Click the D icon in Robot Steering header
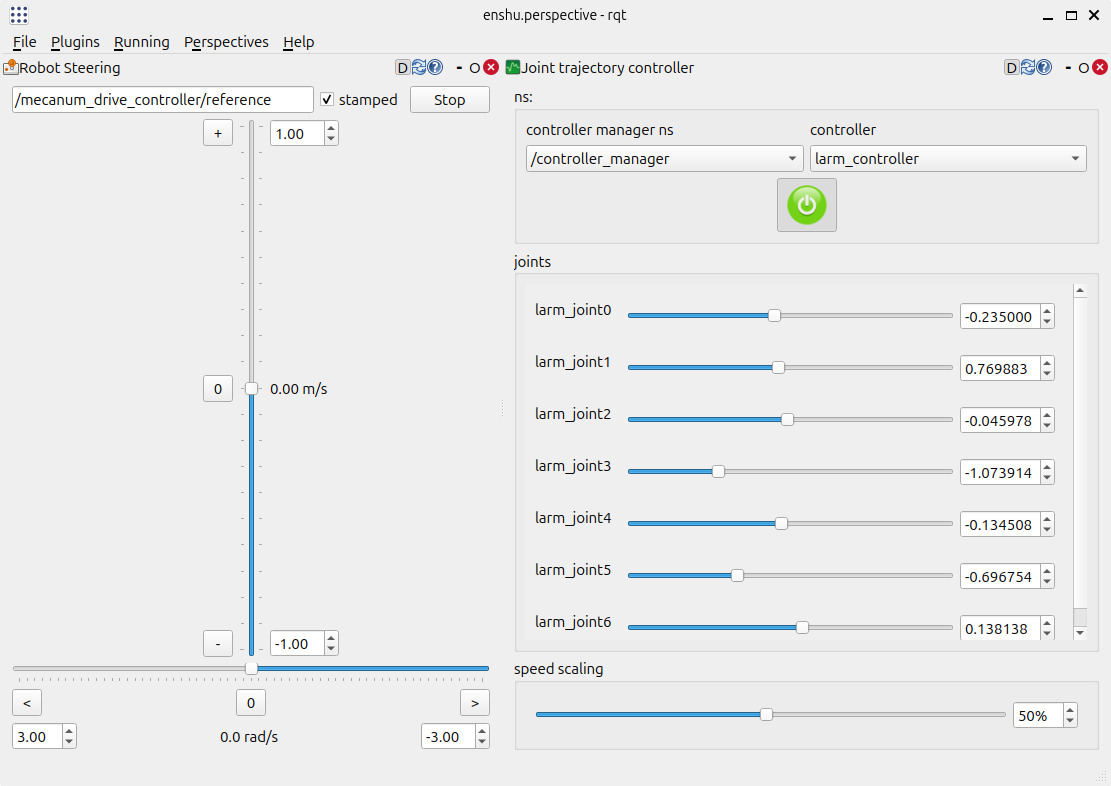 pos(403,68)
